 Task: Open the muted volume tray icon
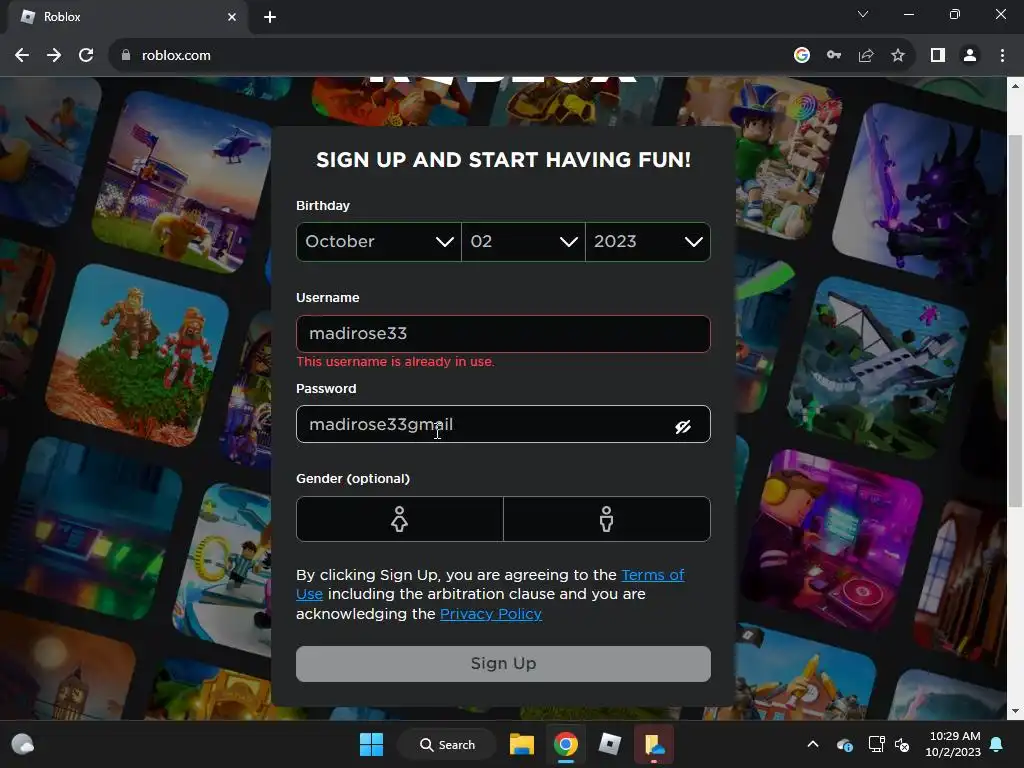pos(902,744)
